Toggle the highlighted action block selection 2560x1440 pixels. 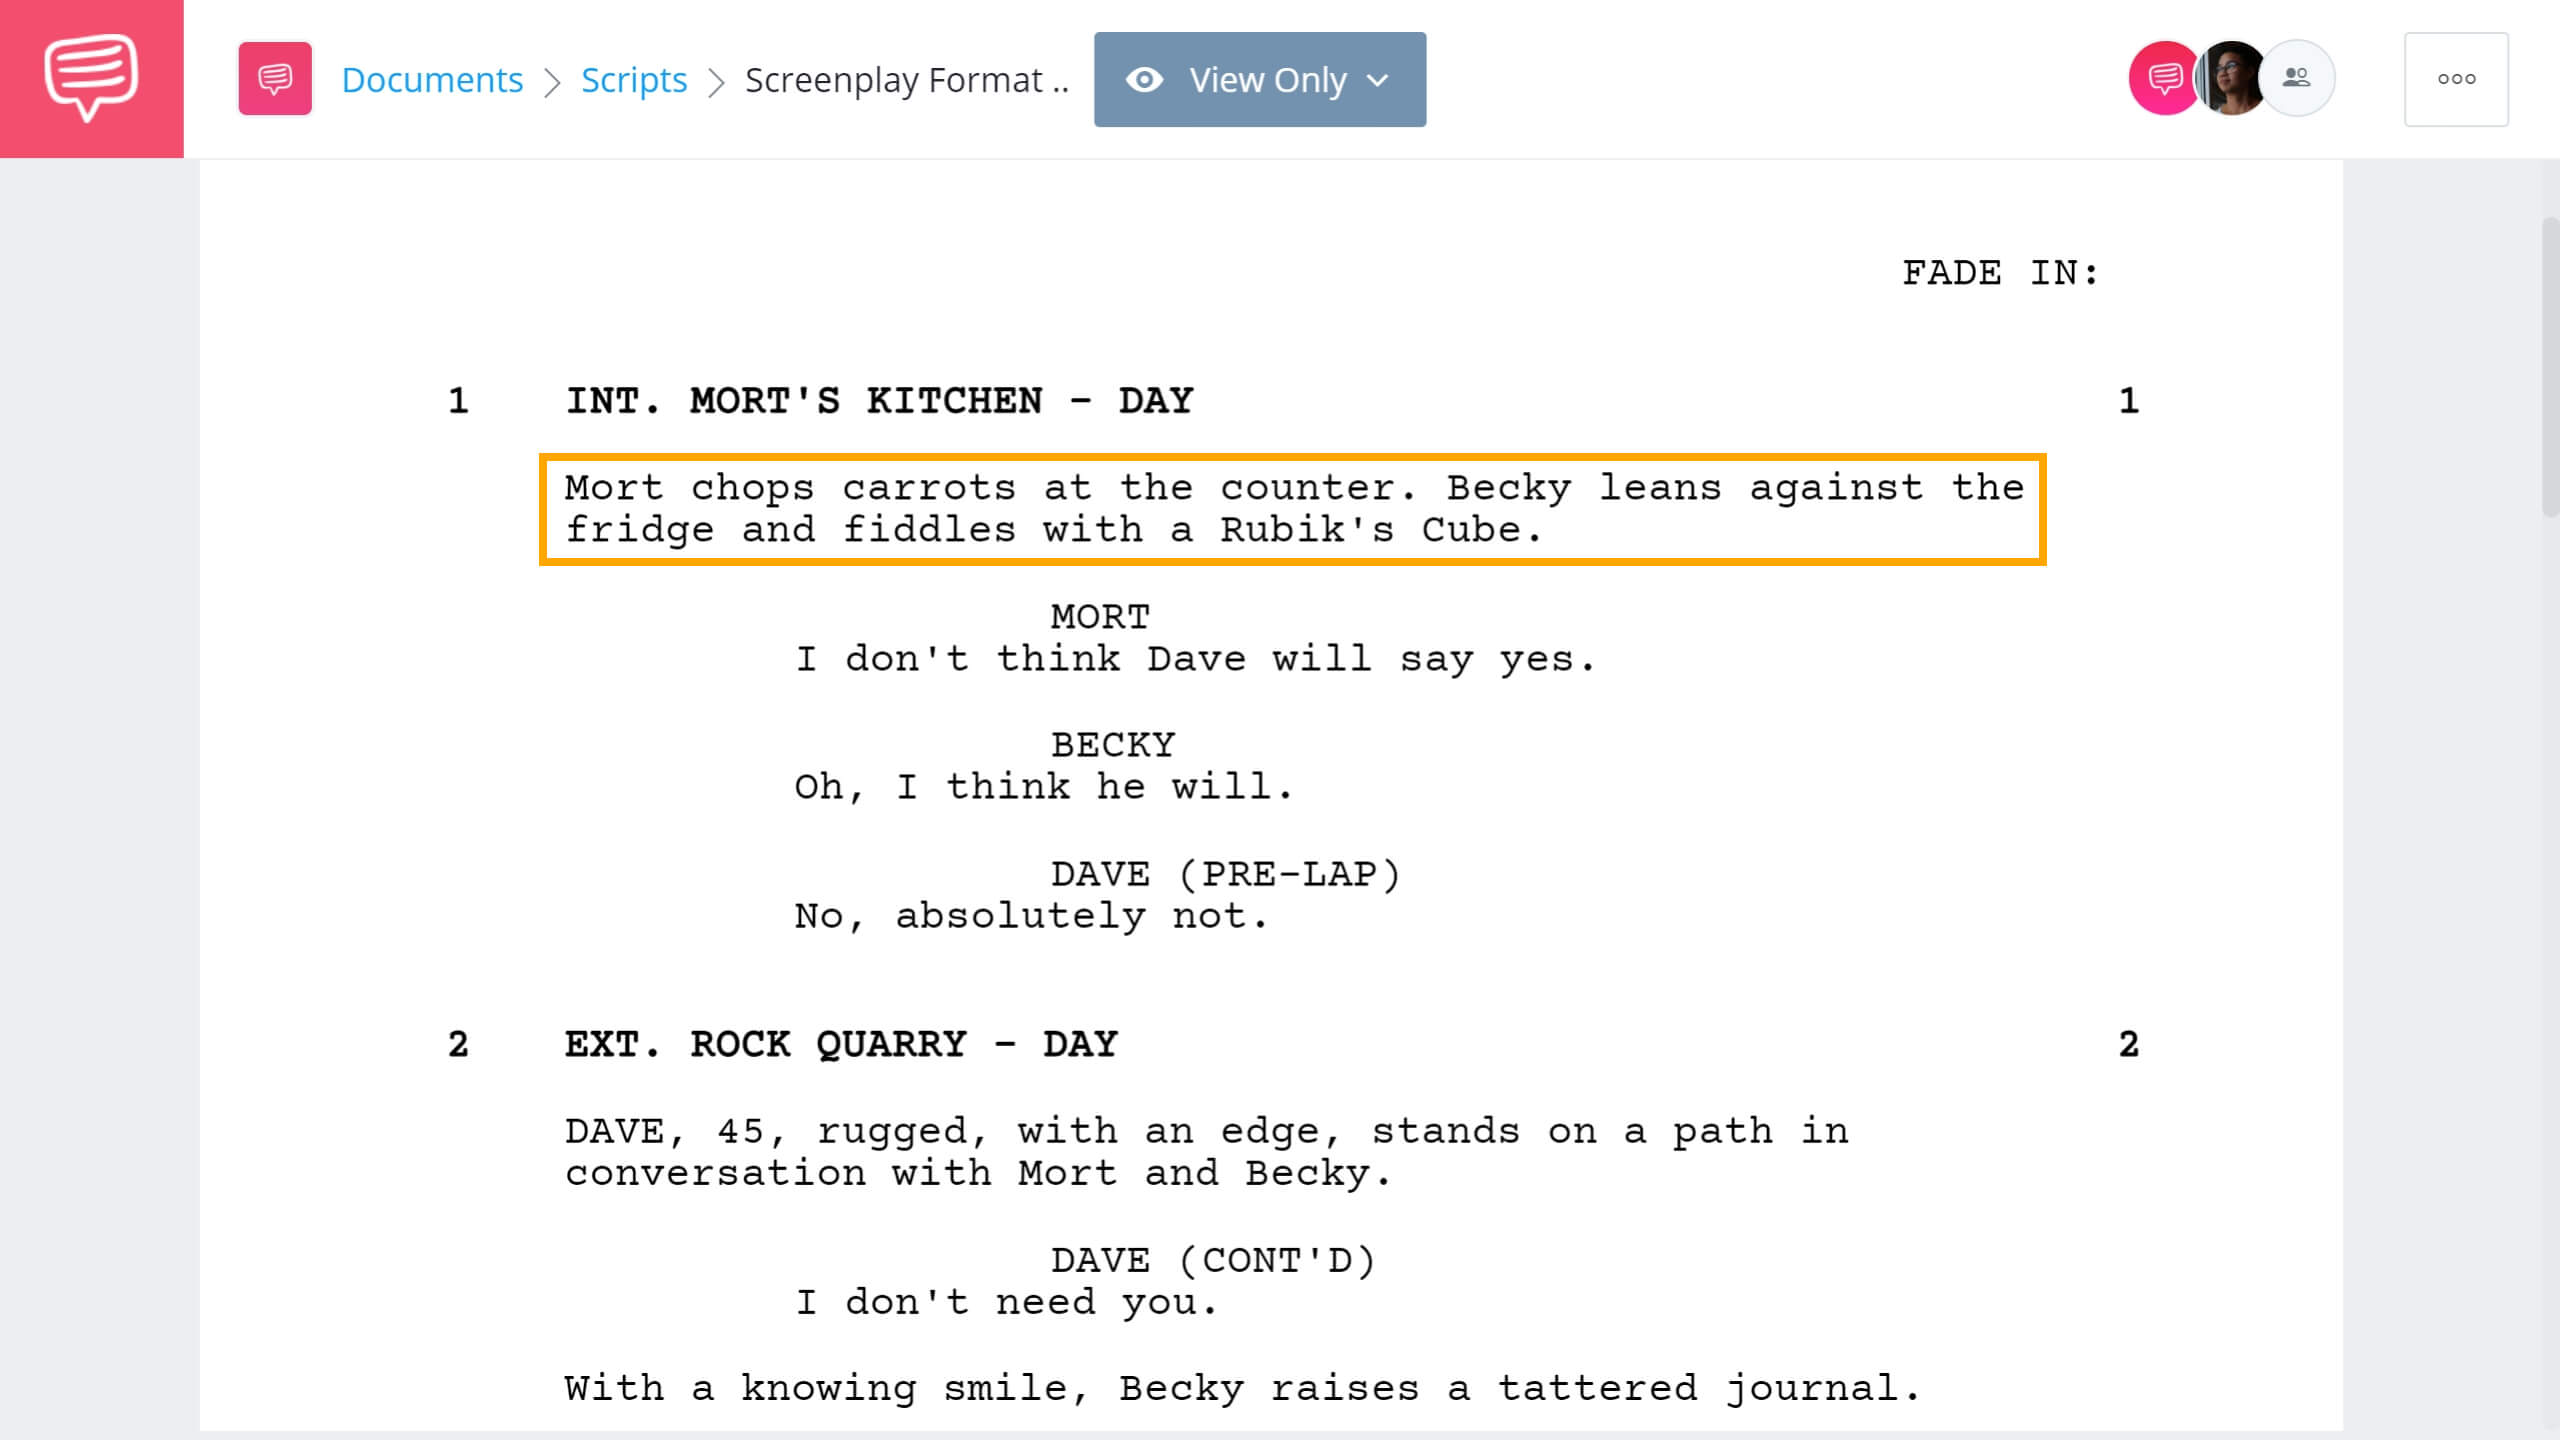(1294, 510)
